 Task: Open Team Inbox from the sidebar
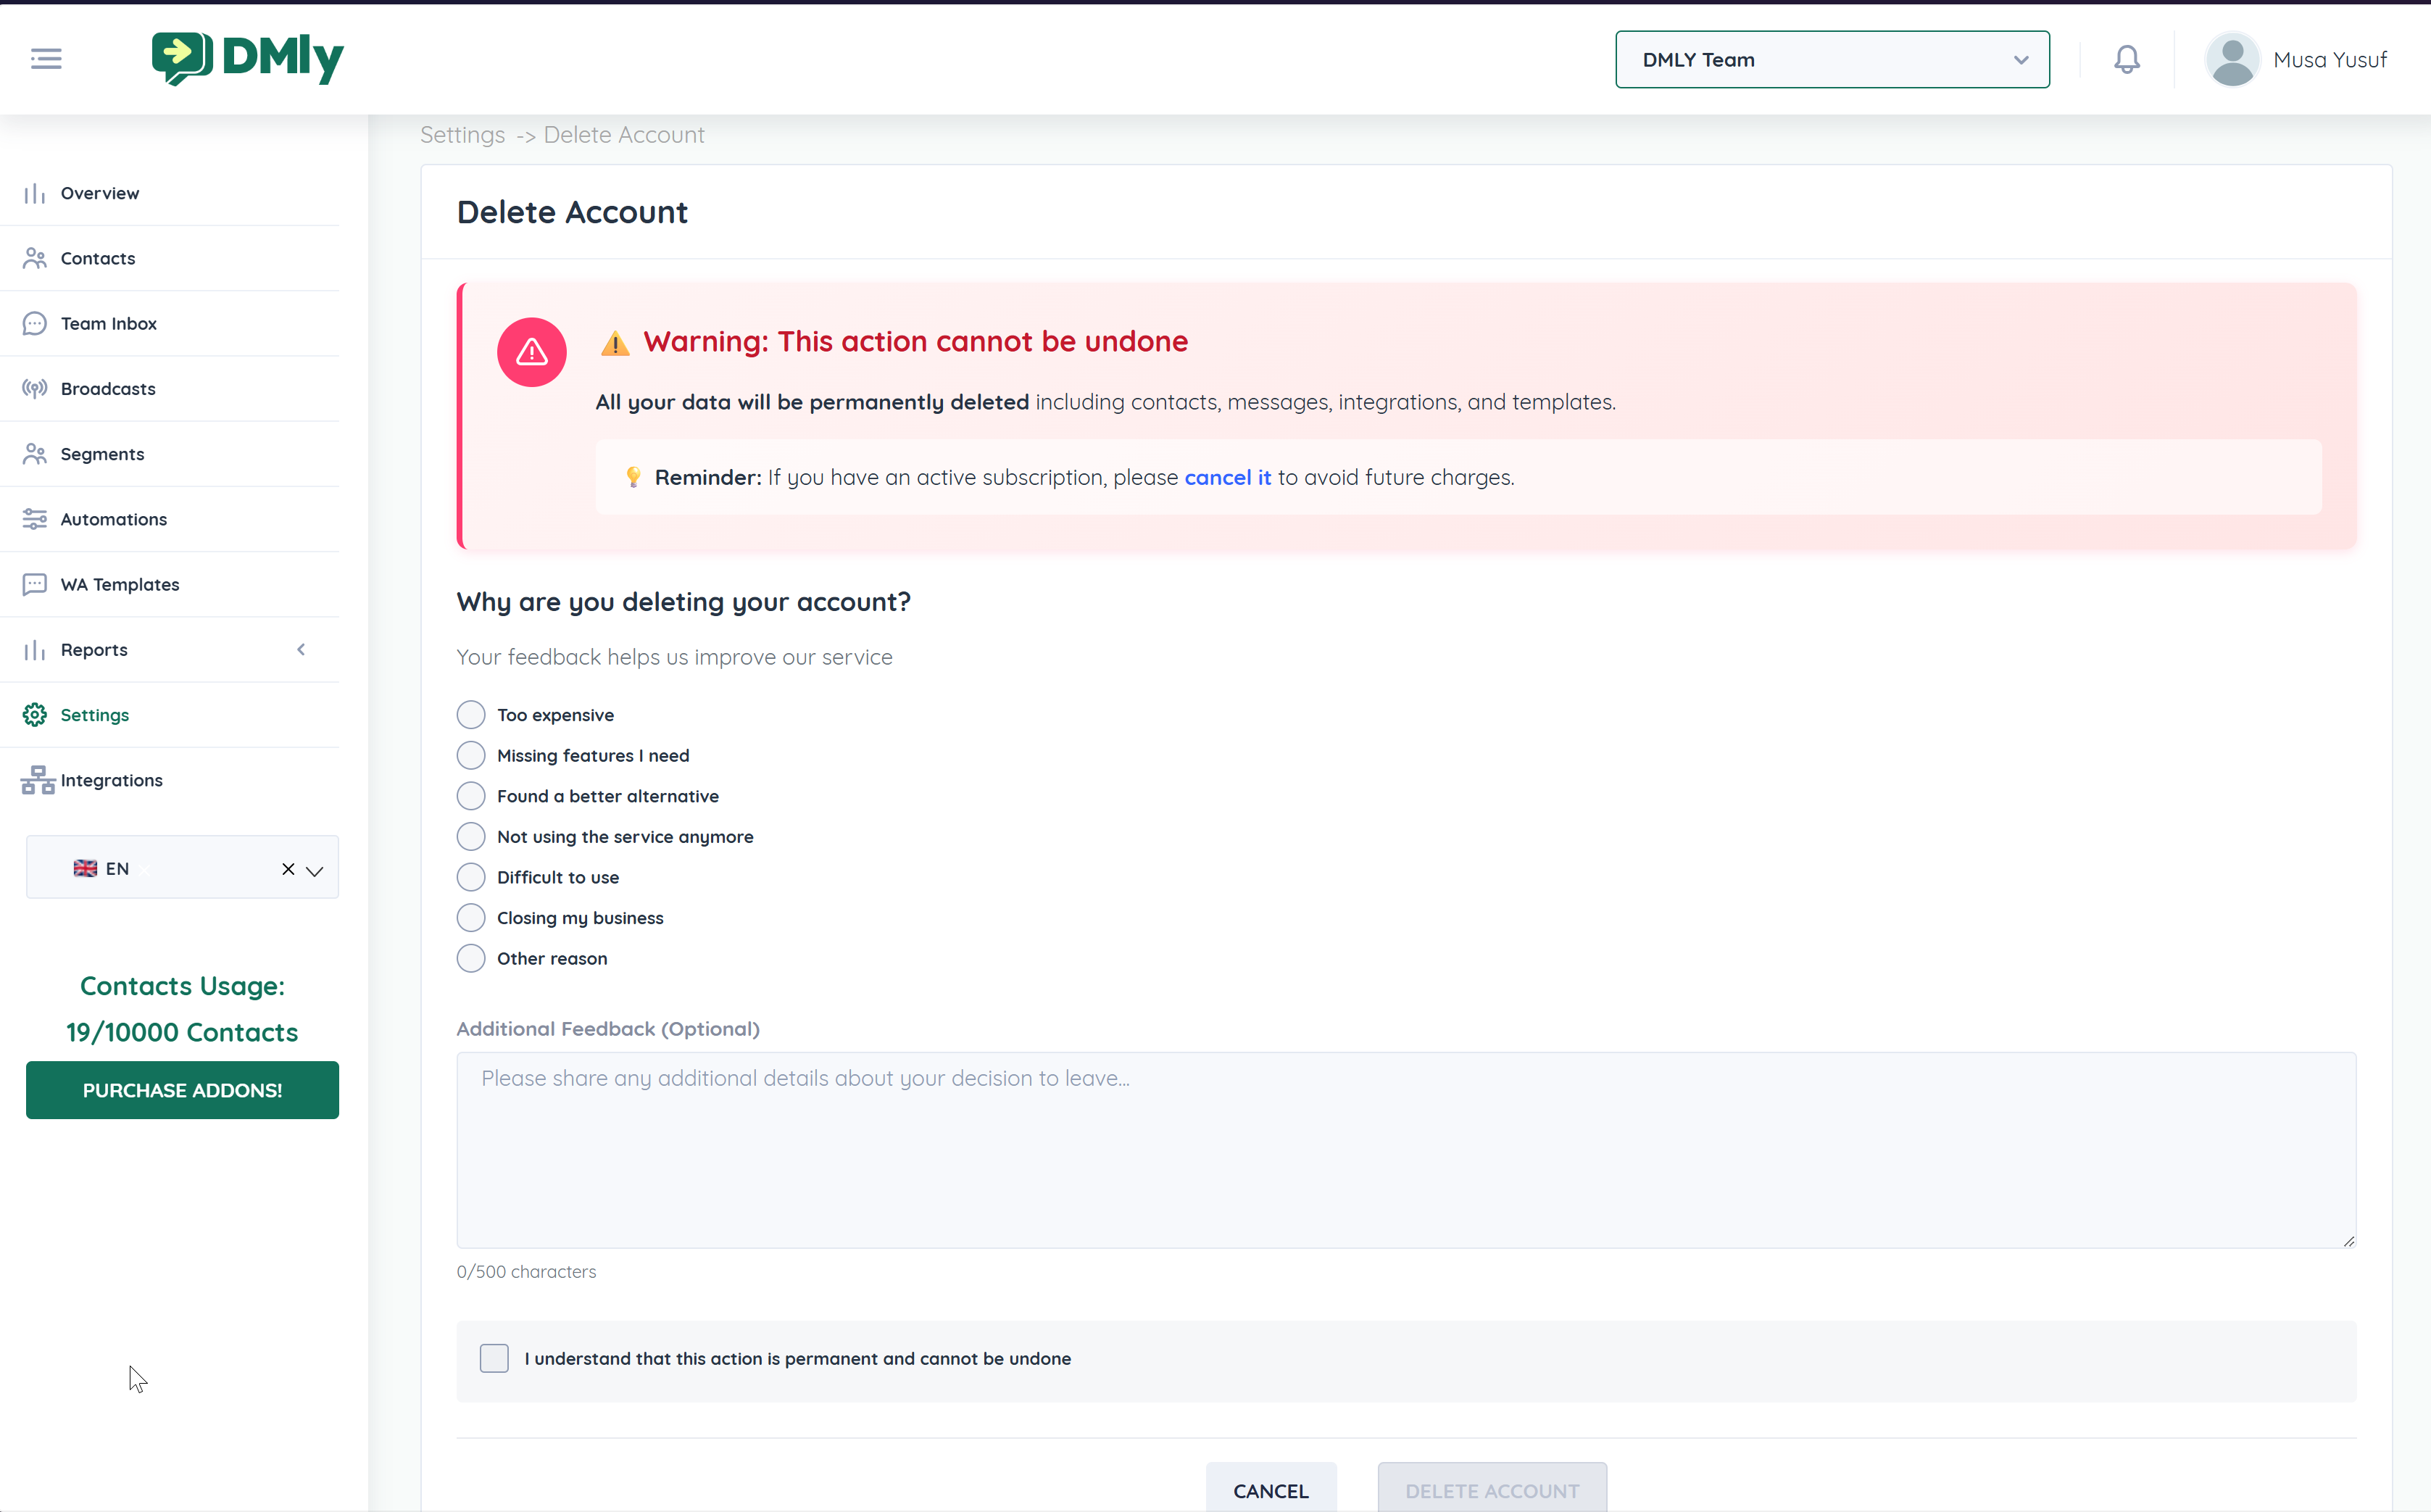pos(108,323)
